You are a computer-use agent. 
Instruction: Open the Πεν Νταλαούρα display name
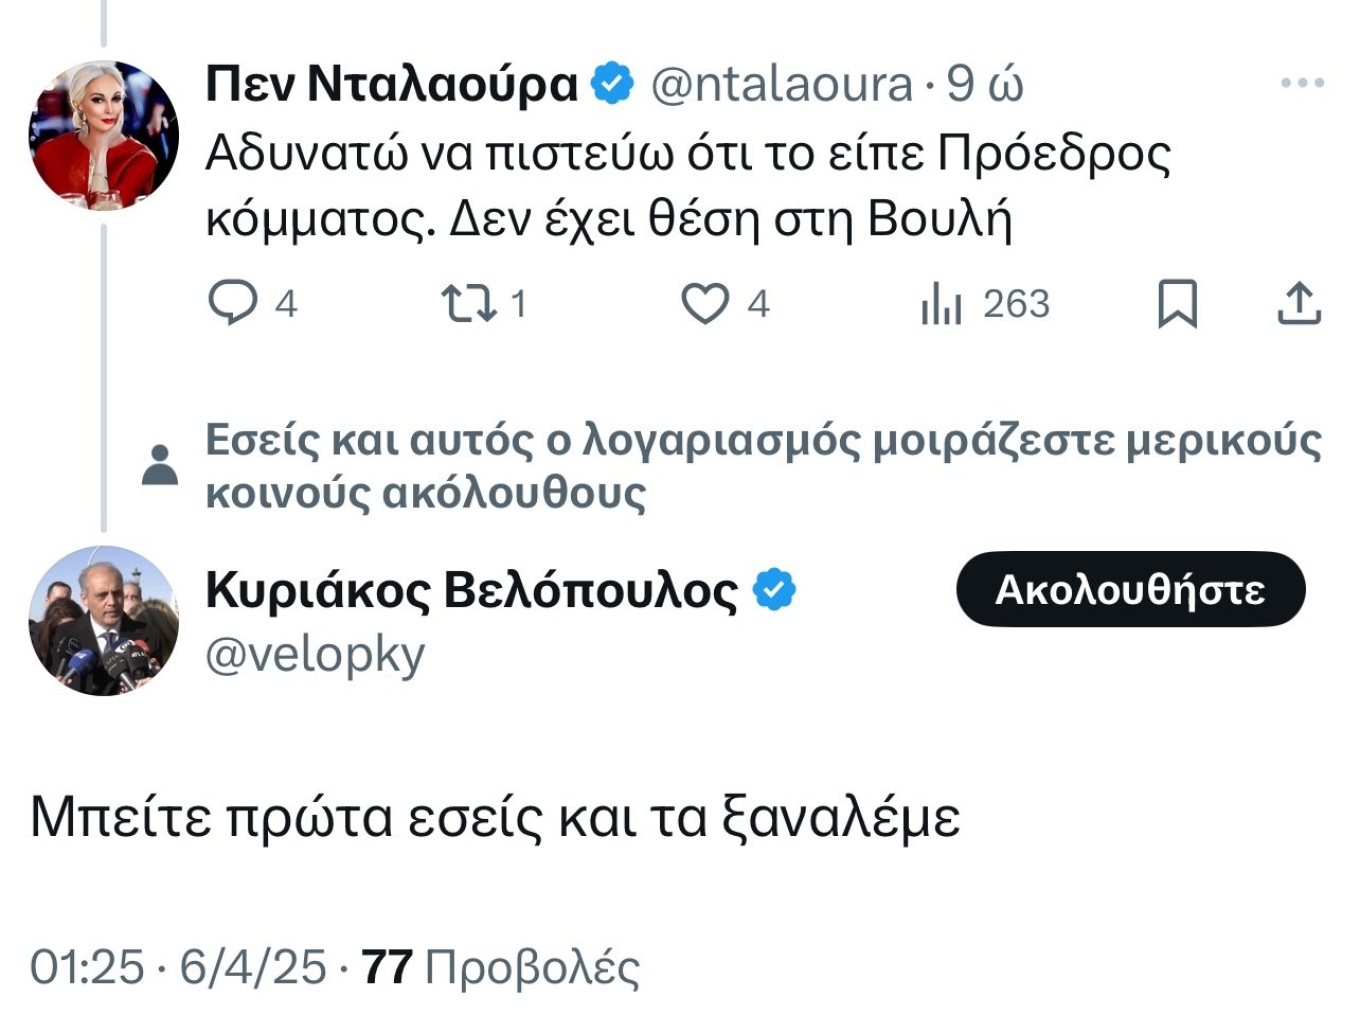[392, 84]
